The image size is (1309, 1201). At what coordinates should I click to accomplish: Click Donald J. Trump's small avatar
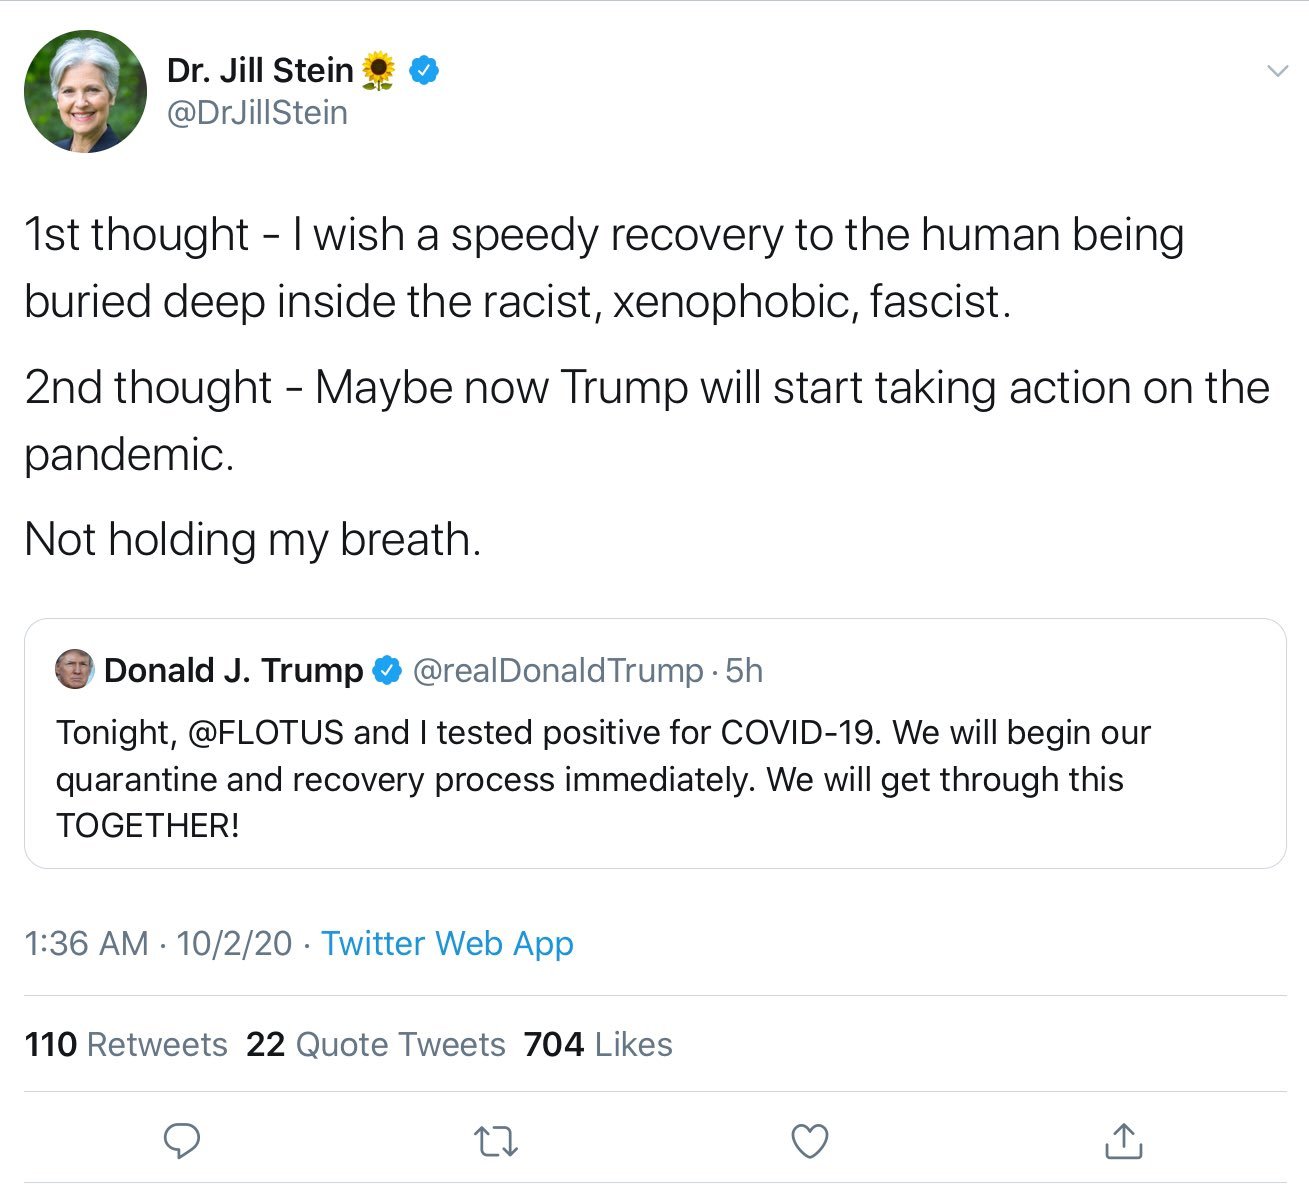75,669
